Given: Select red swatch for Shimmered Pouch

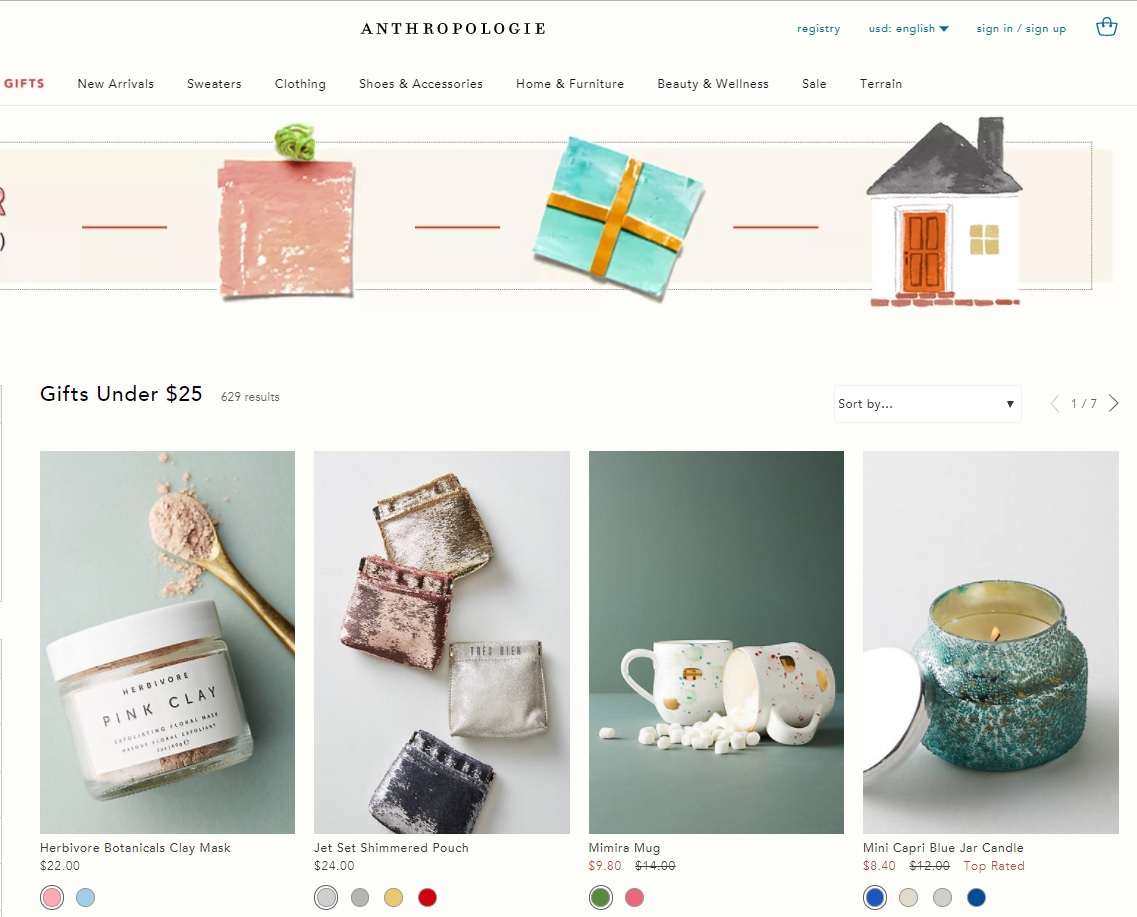Looking at the screenshot, I should (x=428, y=897).
